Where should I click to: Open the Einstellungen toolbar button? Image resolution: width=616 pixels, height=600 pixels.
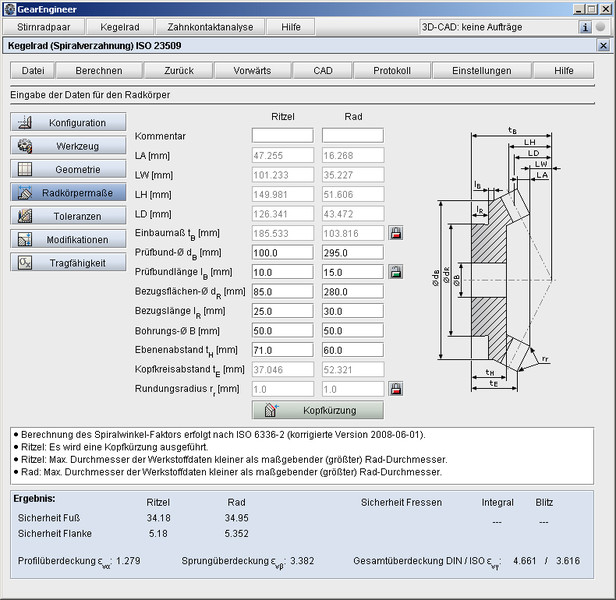(x=481, y=71)
